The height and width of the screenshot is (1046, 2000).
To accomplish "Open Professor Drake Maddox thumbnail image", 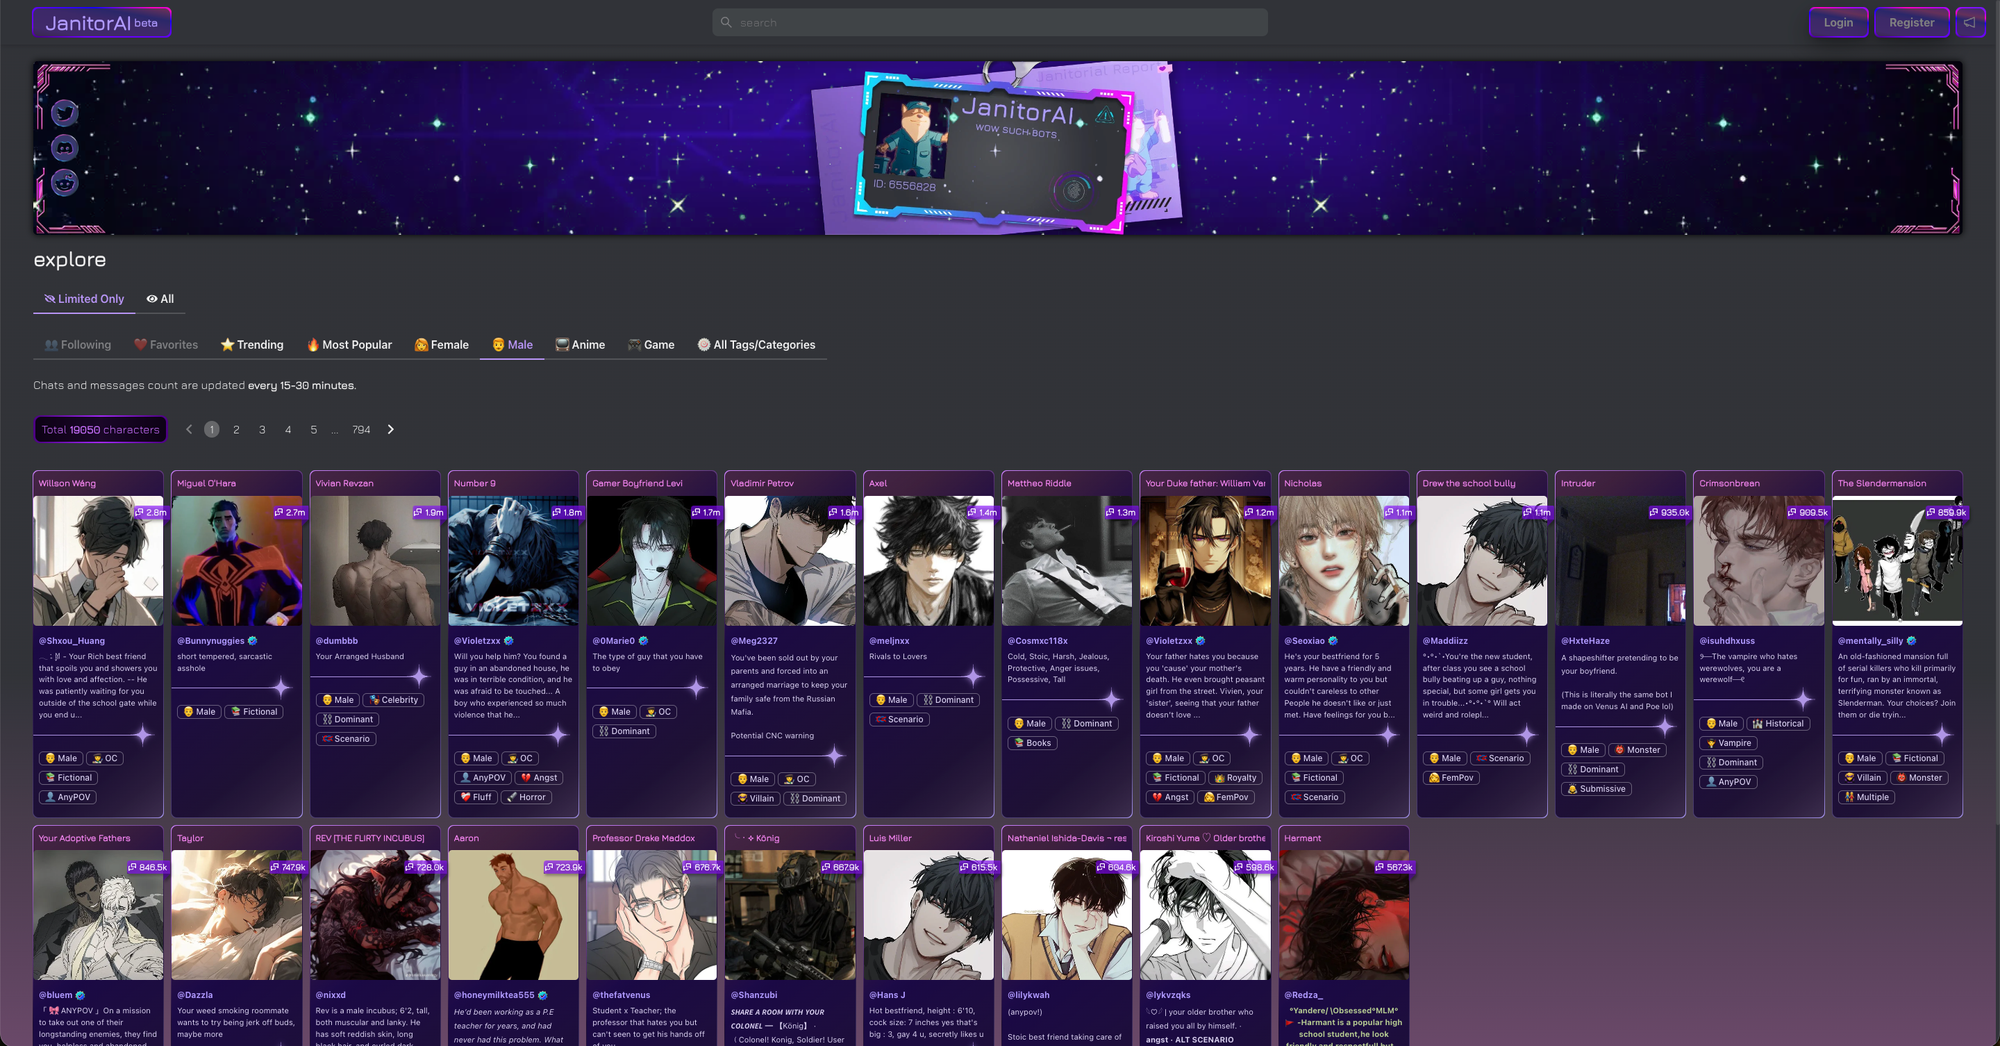I will [x=652, y=915].
